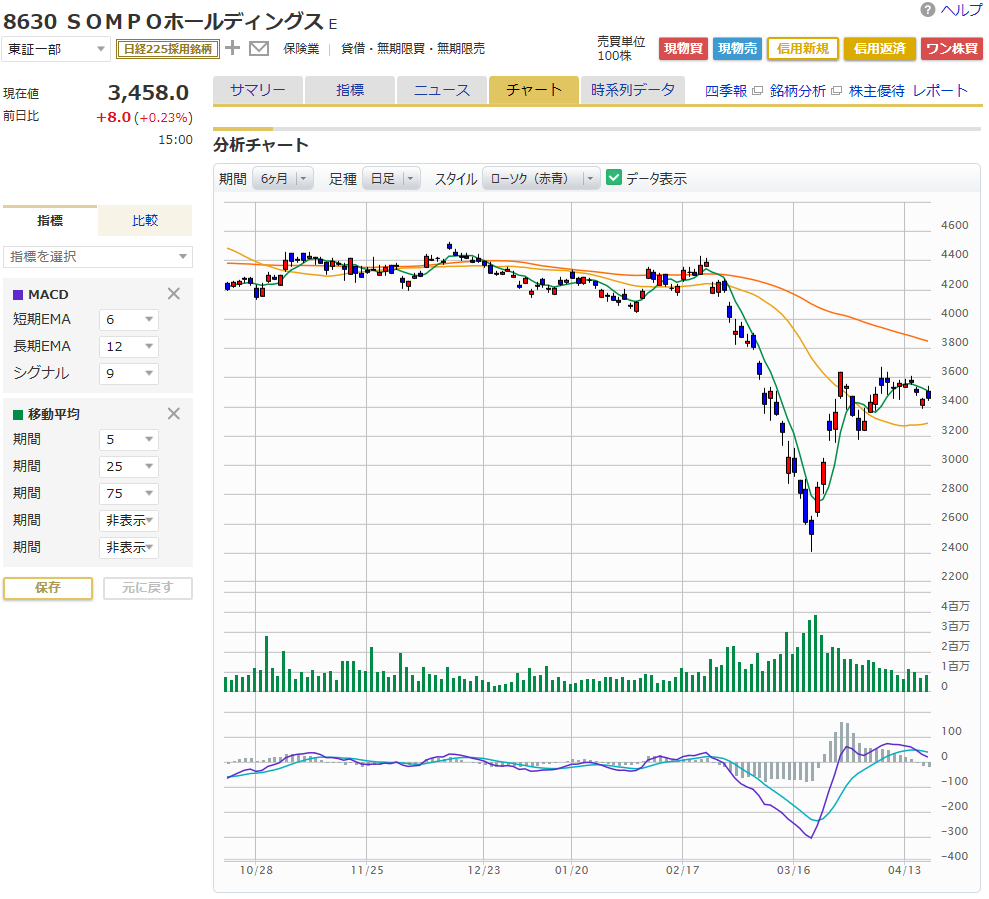The width and height of the screenshot is (989, 899).
Task: Click the purple MACD color square
Action: click(18, 295)
